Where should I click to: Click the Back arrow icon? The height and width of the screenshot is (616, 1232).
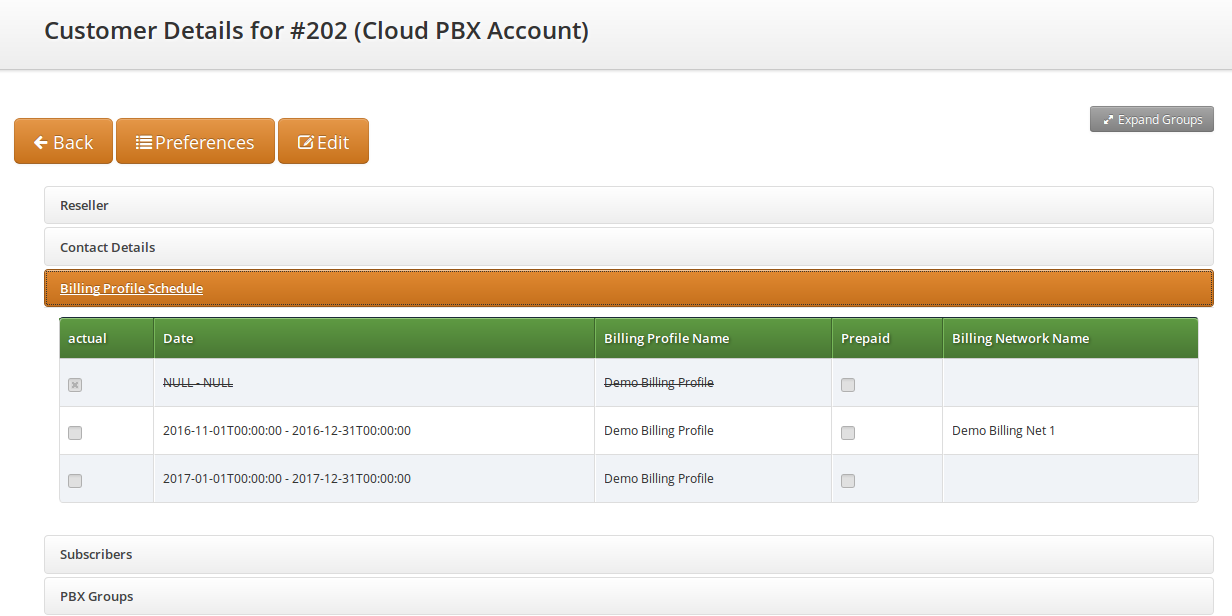pos(41,143)
